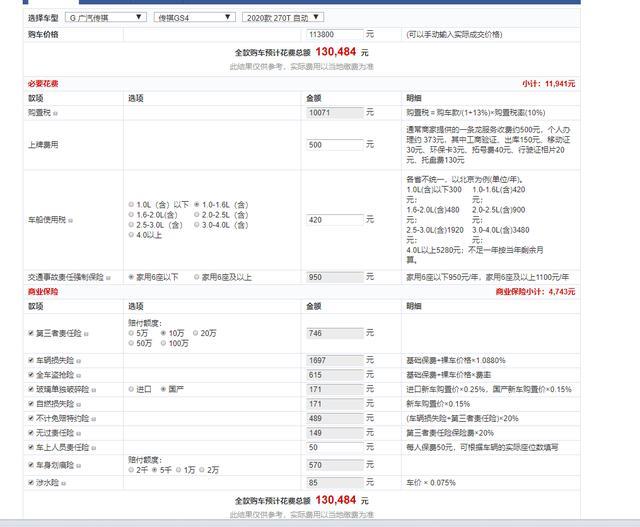
Task: Select the 1.0-1.6L（含） displacement radio
Action: 197,204
